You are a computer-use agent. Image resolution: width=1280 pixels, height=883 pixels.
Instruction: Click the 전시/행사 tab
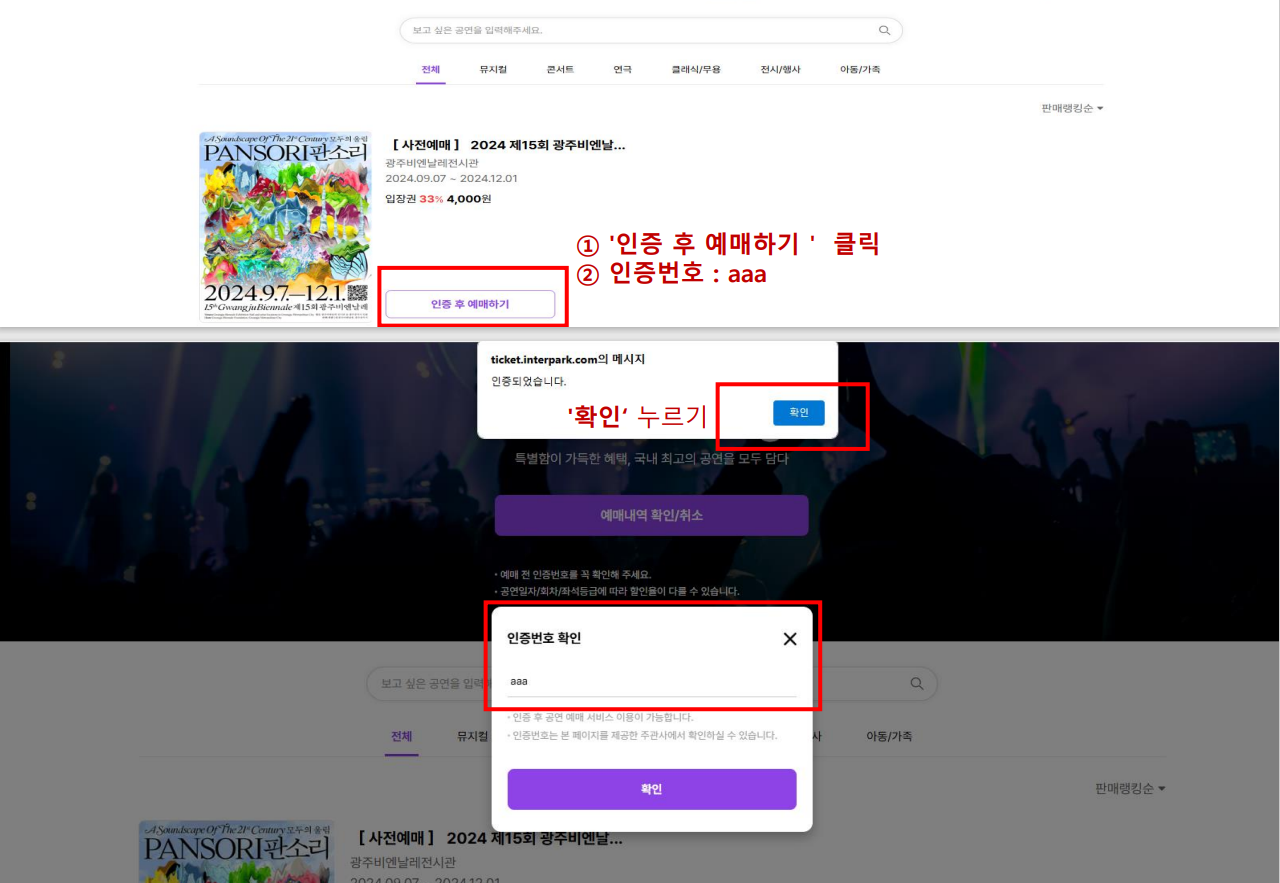click(x=779, y=69)
